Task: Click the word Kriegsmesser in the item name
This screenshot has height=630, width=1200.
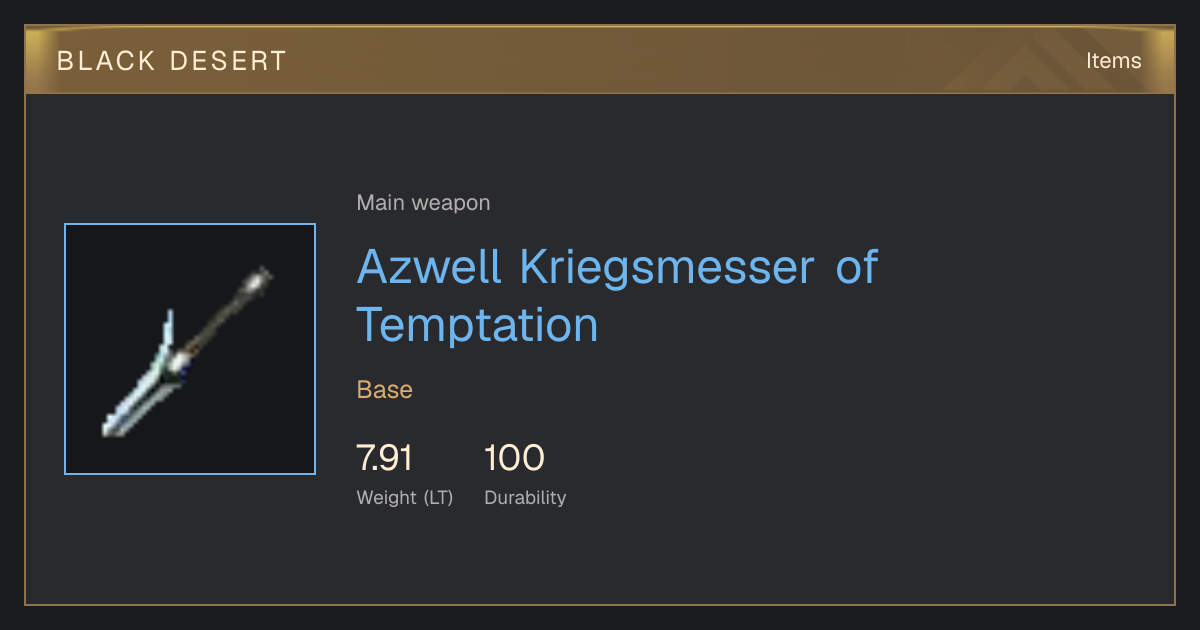Action: (x=668, y=267)
